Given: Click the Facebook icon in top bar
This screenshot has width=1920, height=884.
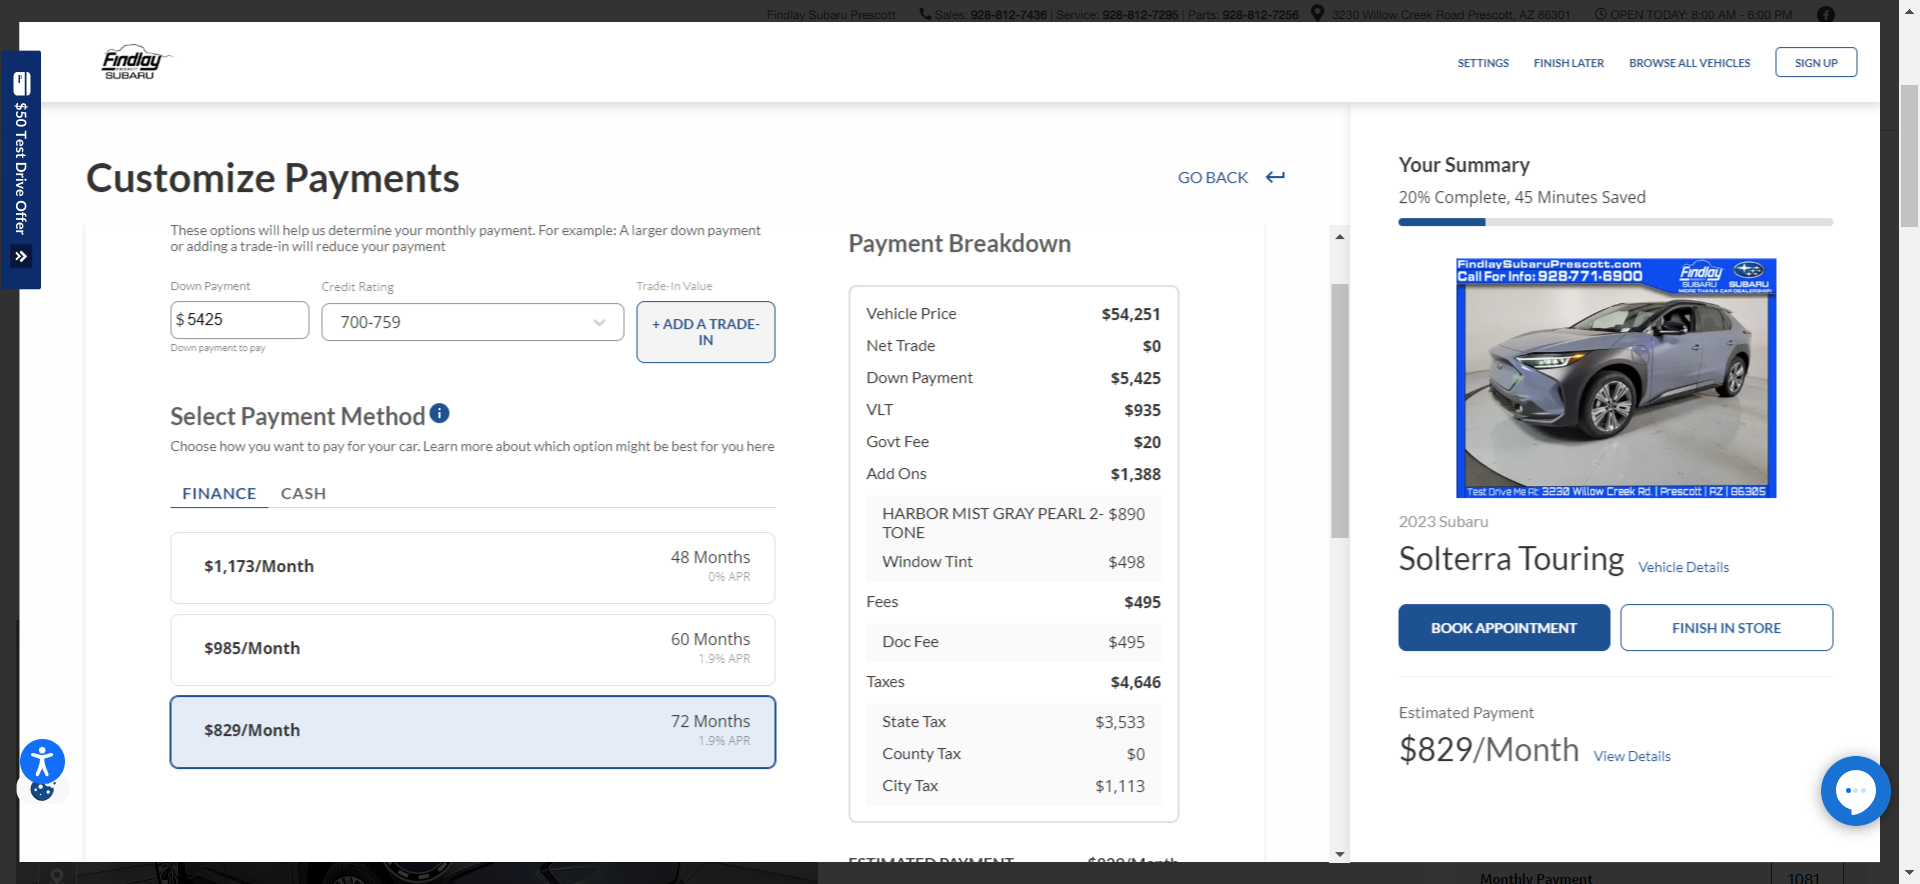Looking at the screenshot, I should pyautogui.click(x=1826, y=14).
